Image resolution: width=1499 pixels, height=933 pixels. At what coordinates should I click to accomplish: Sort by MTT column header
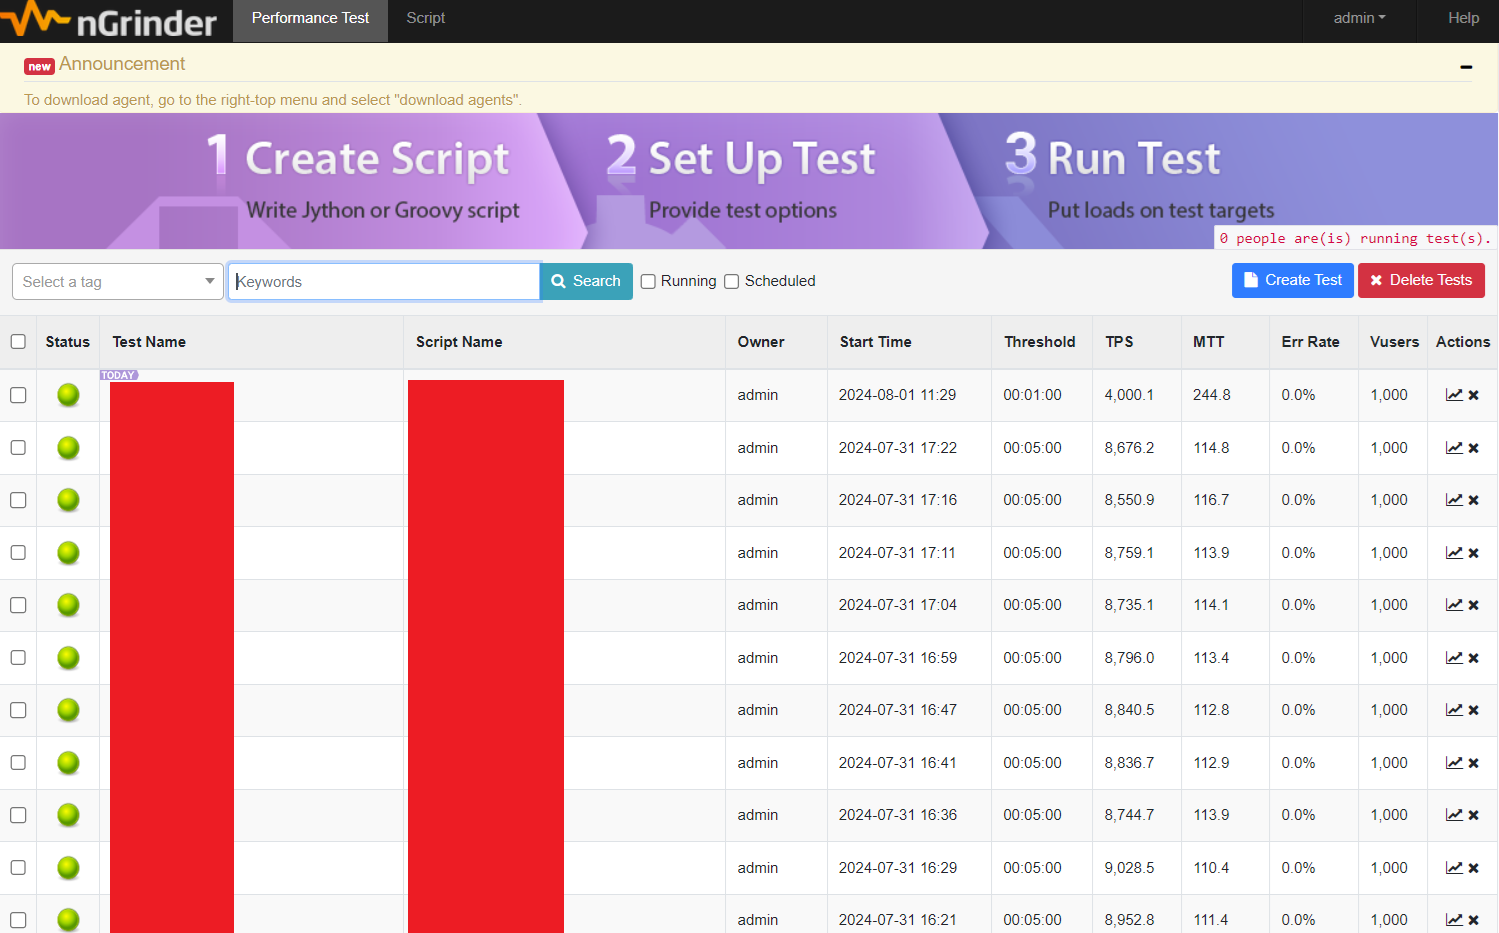pyautogui.click(x=1208, y=342)
